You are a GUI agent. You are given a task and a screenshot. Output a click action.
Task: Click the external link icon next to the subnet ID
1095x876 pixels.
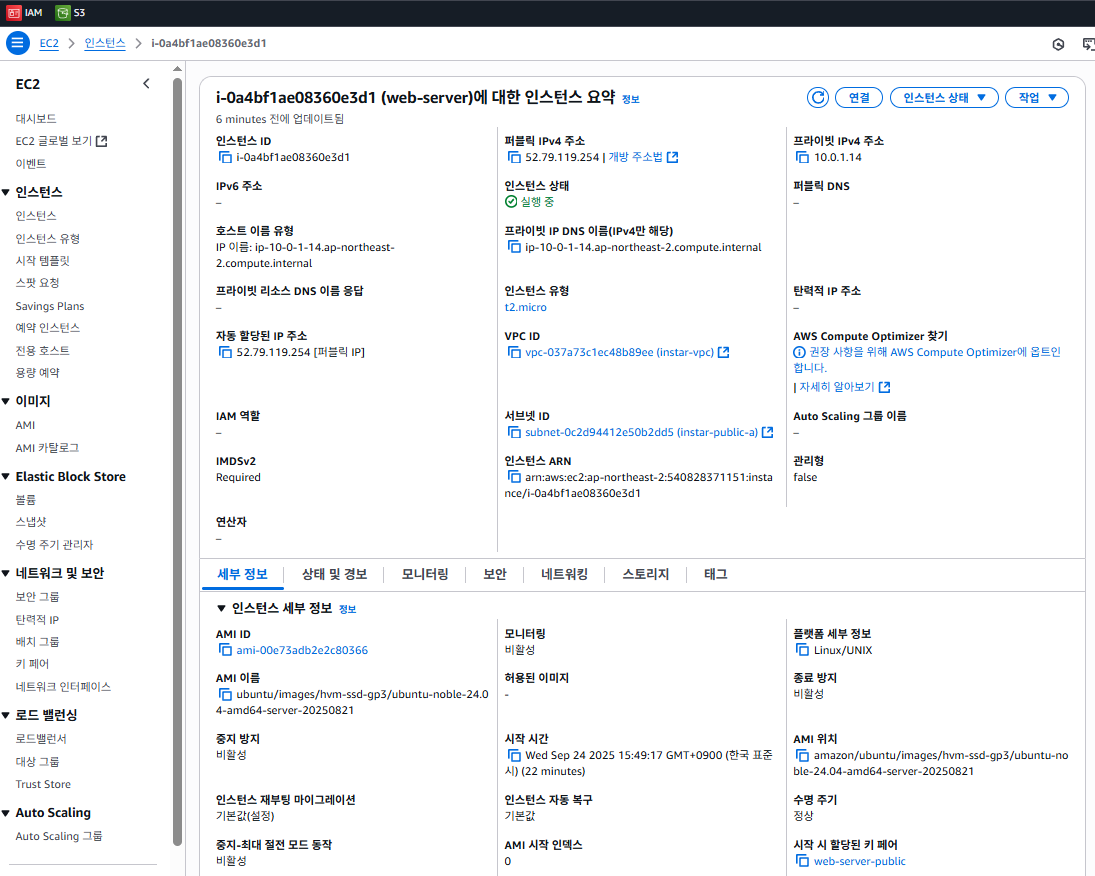(767, 432)
